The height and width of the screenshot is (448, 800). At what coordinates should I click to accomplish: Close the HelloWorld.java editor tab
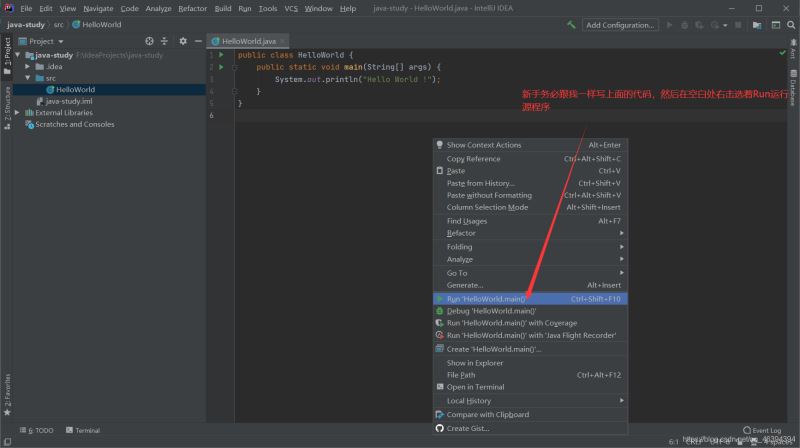tap(279, 41)
